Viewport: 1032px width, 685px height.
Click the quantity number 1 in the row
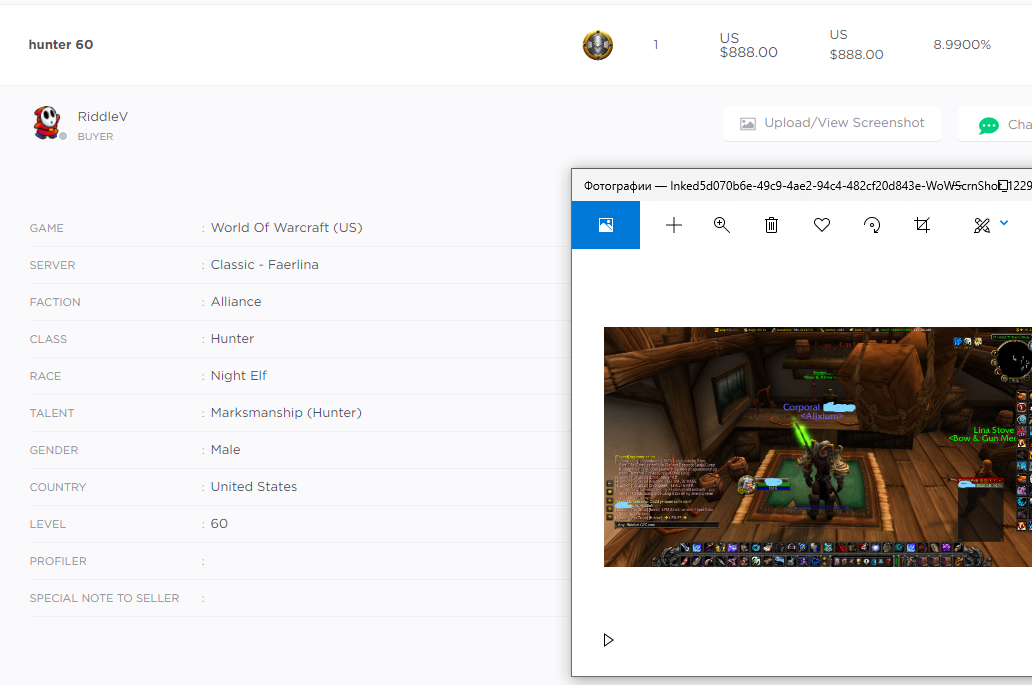[656, 45]
